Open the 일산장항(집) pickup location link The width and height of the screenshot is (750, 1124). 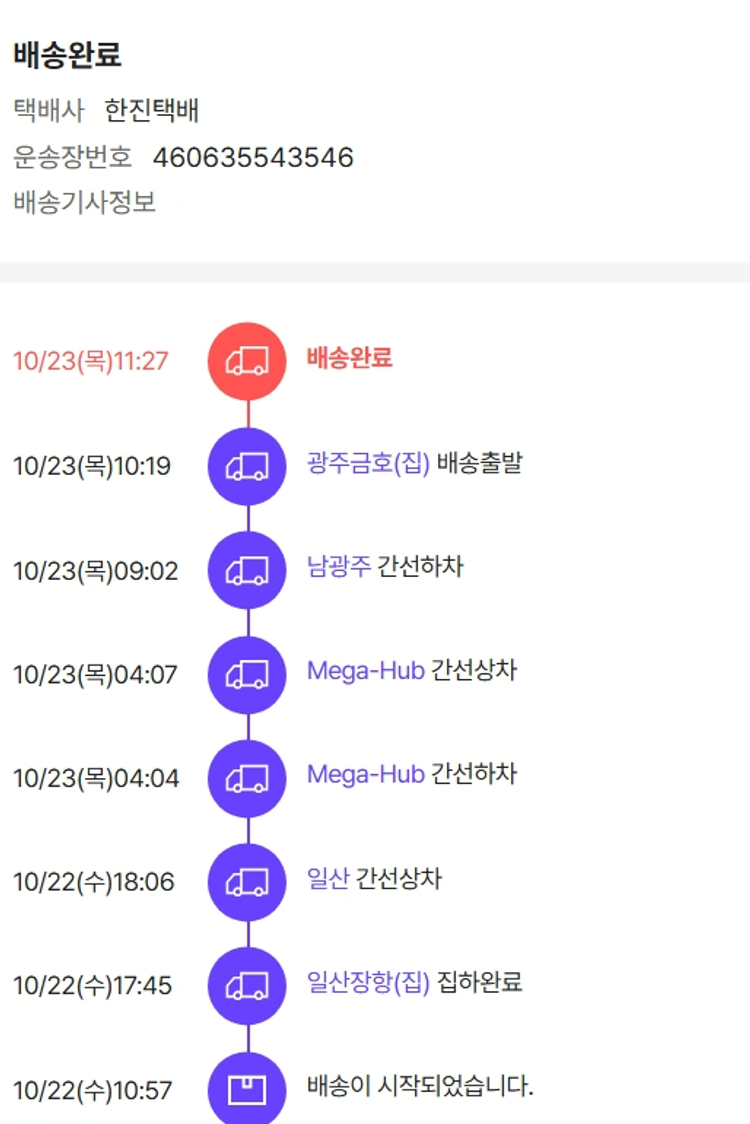point(368,983)
